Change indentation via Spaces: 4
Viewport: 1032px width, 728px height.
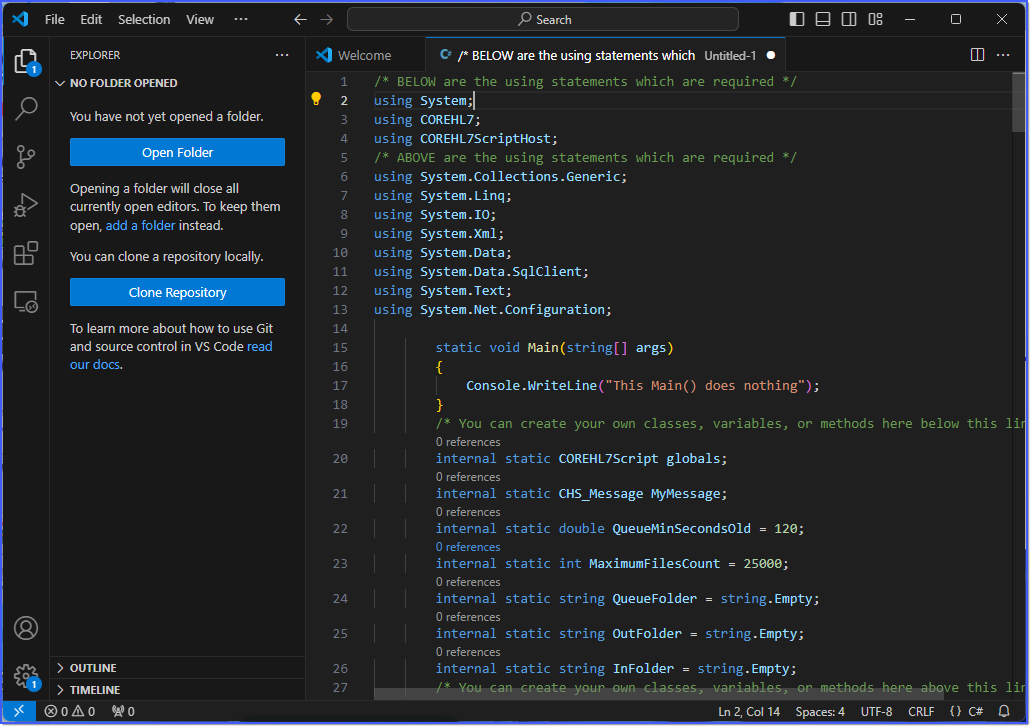(820, 712)
